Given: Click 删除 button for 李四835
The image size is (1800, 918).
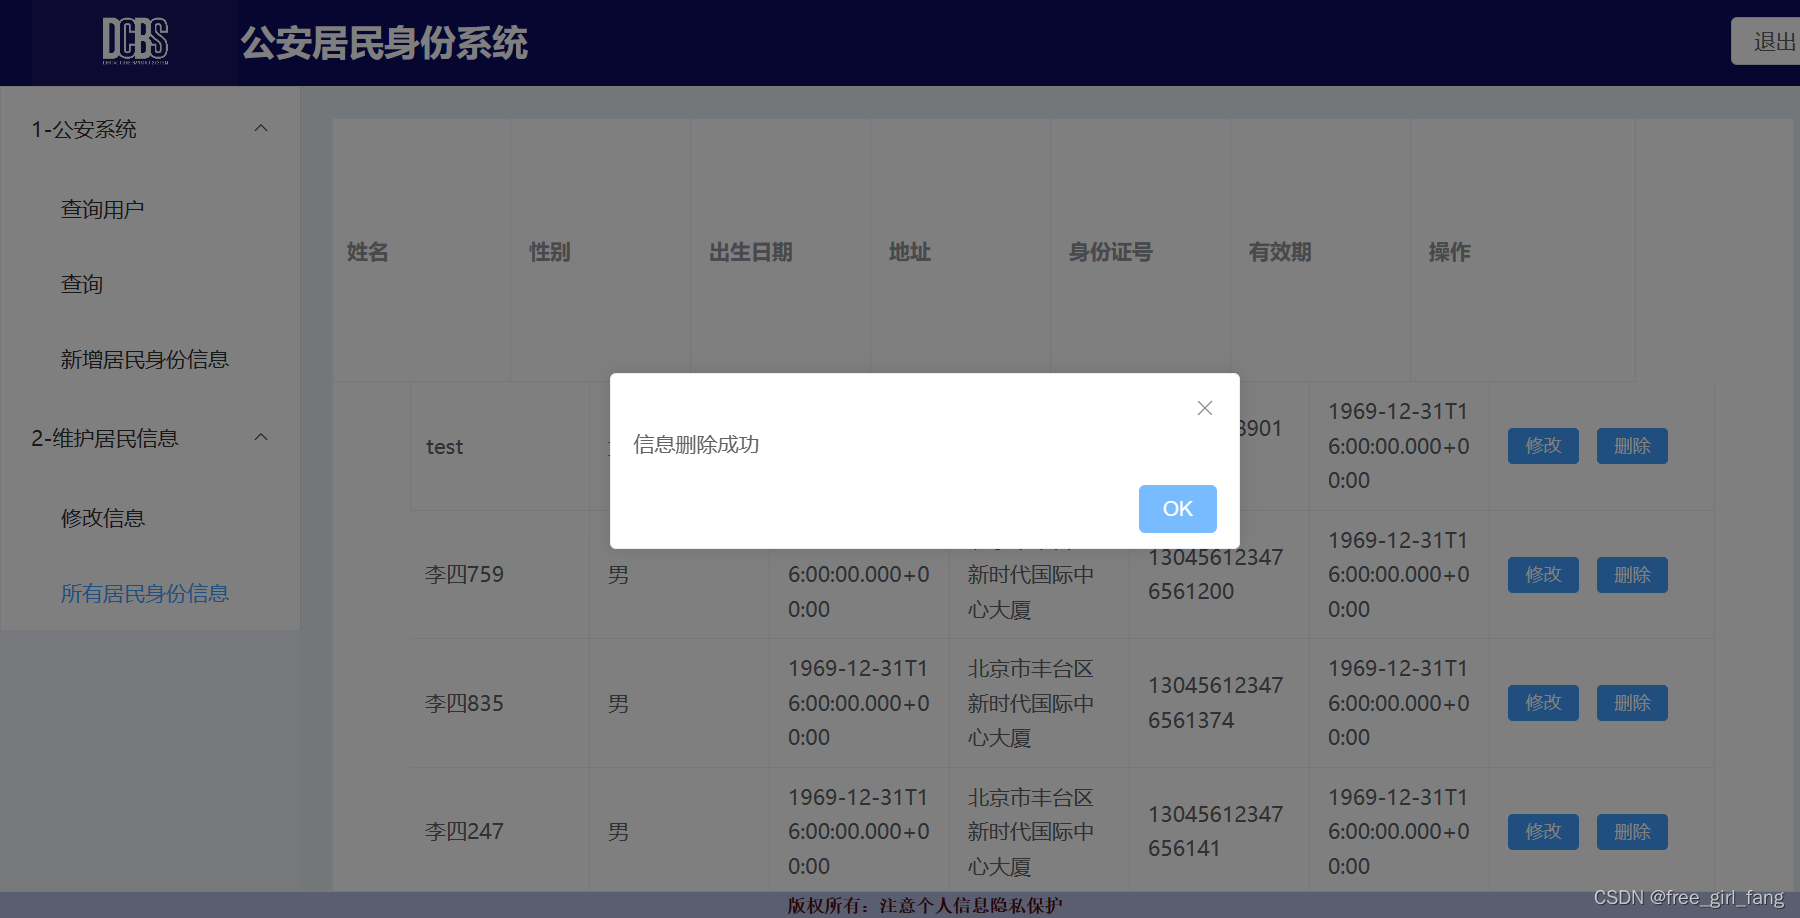Looking at the screenshot, I should [1632, 703].
